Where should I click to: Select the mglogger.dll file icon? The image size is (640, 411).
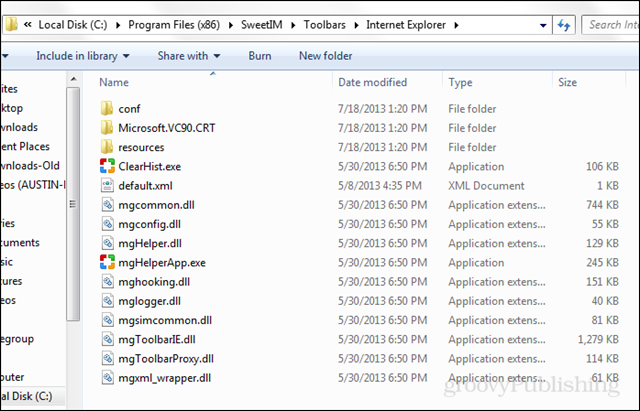tap(107, 300)
